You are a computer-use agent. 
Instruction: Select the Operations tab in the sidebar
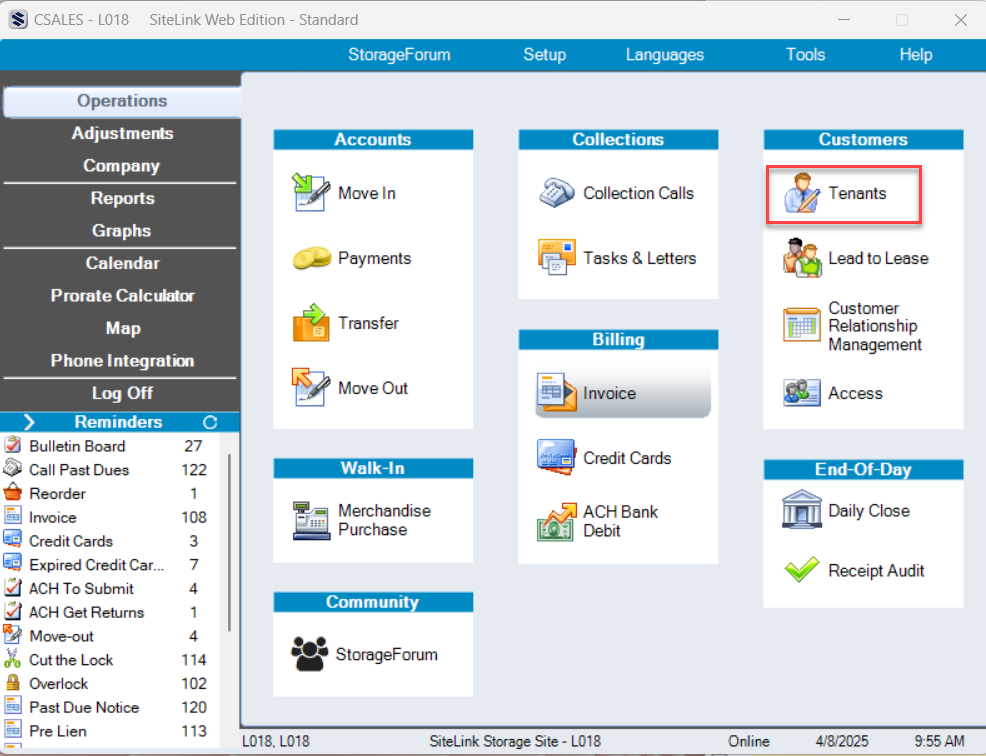(x=122, y=101)
